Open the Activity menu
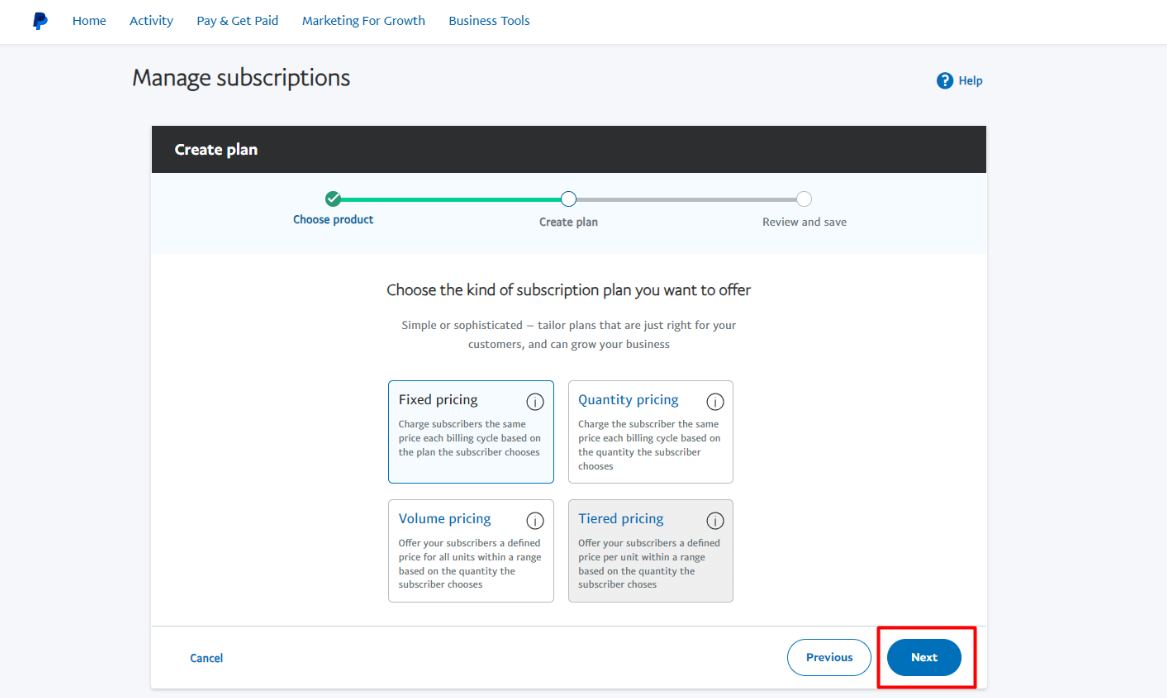 pyautogui.click(x=151, y=21)
